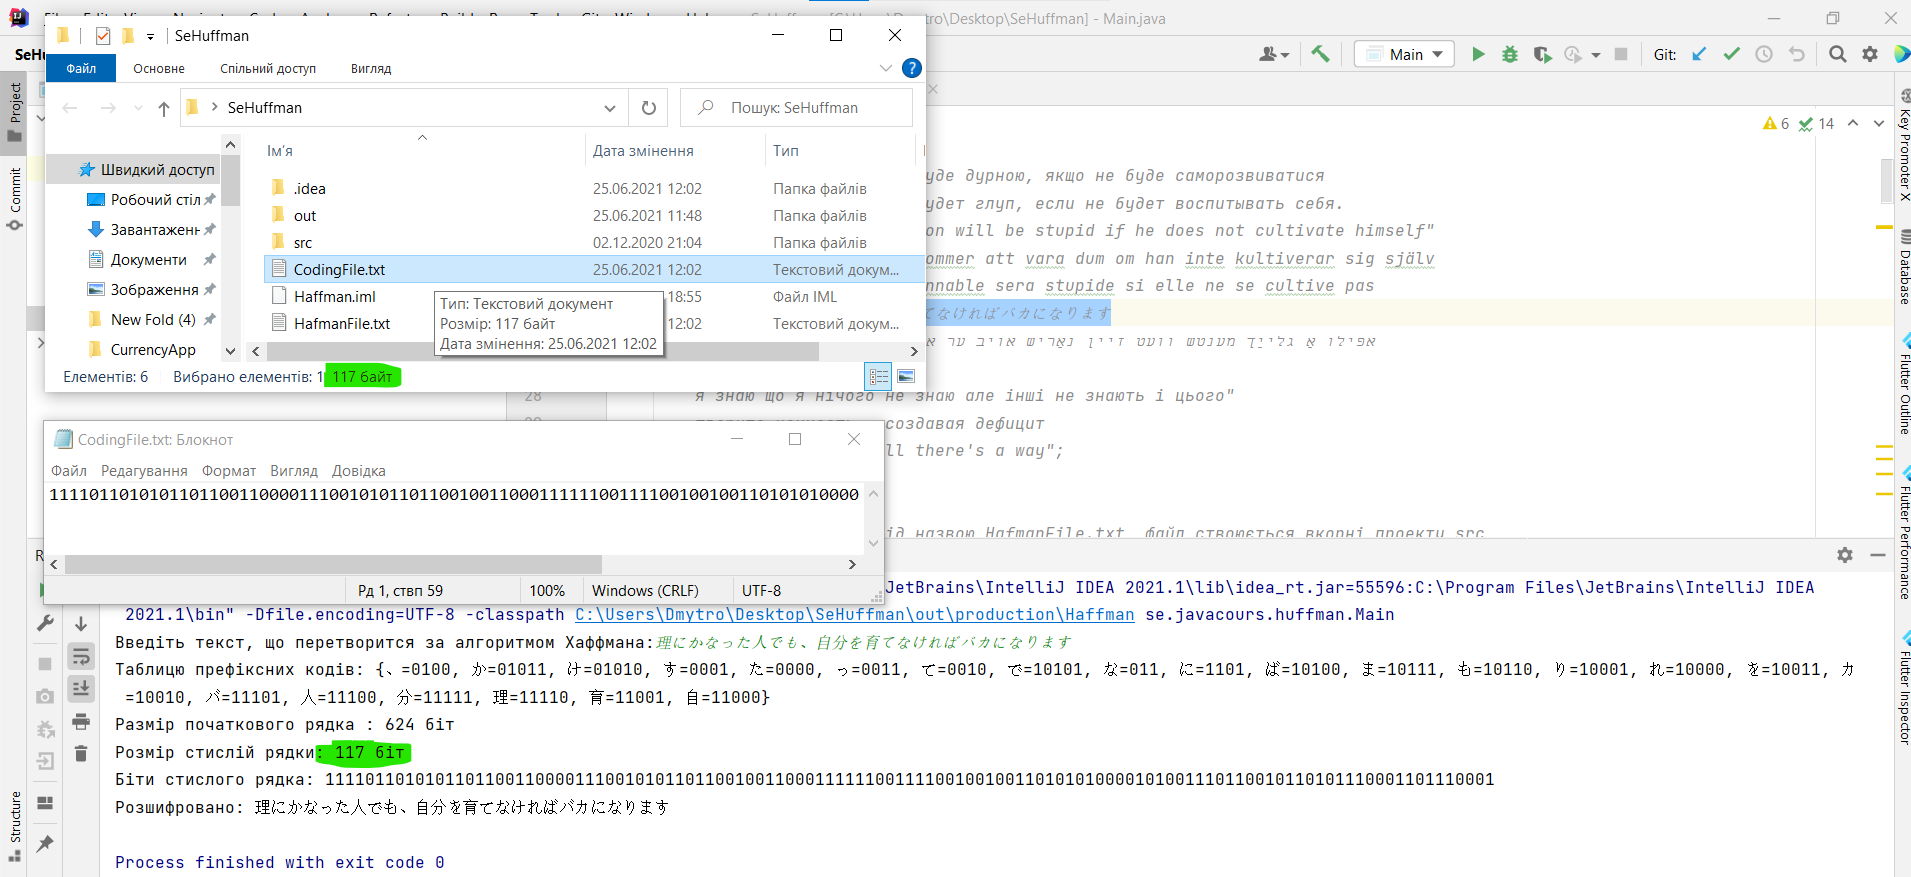Open IDE settings gear in IntelliJ toolbar

pyautogui.click(x=1870, y=54)
